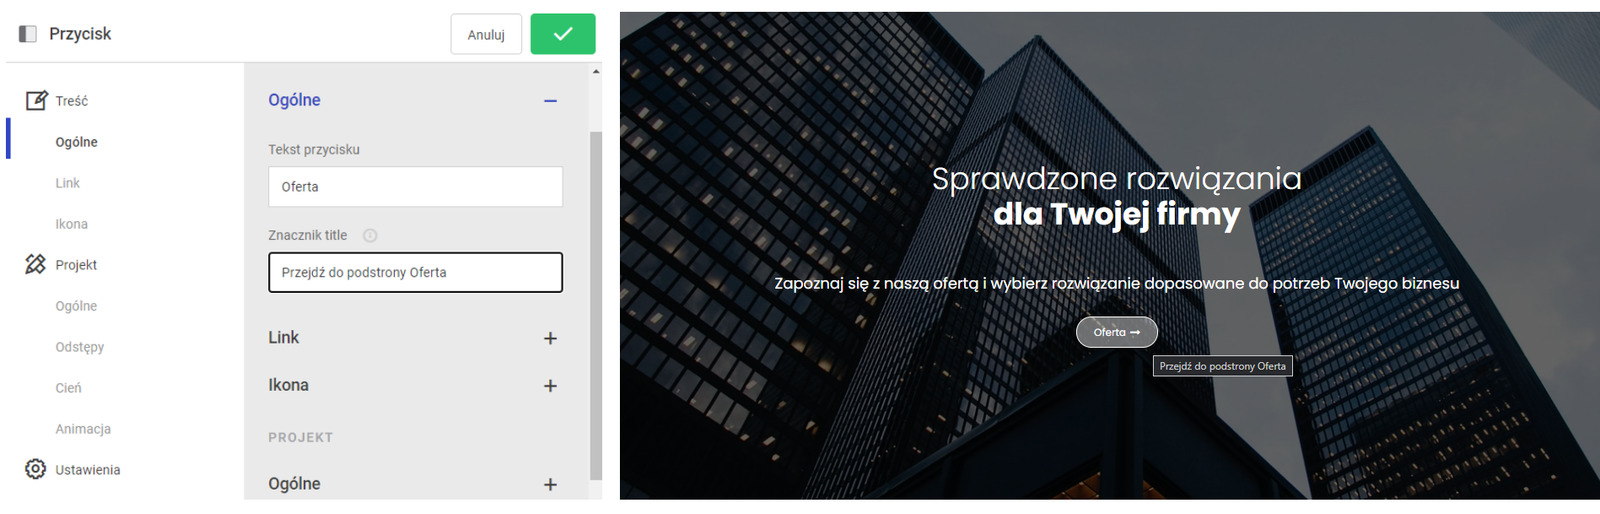Open the Treść section in sidebar
Image resolution: width=1600 pixels, height=514 pixels.
click(72, 101)
